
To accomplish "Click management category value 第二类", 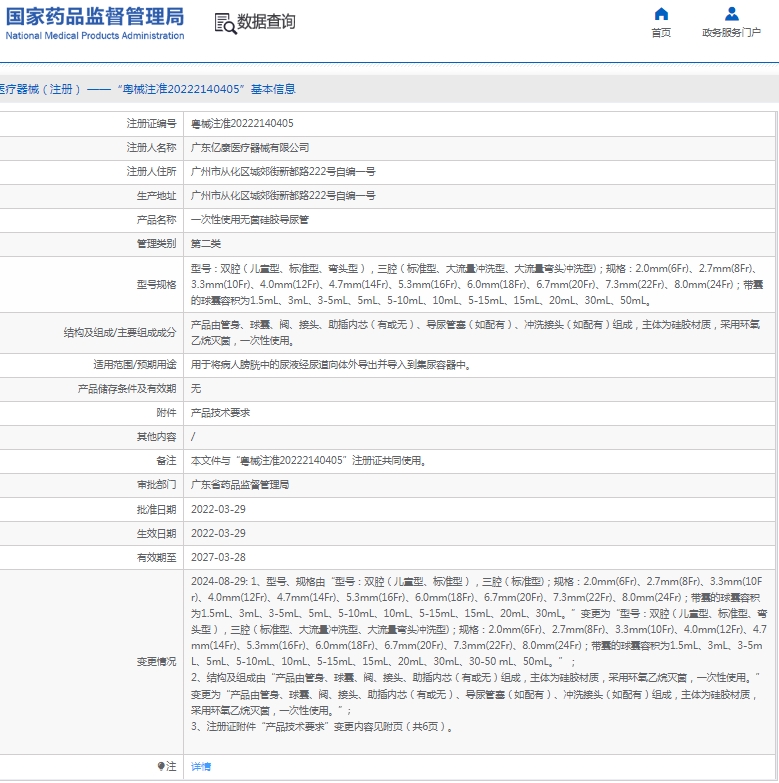I will click(x=206, y=243).
